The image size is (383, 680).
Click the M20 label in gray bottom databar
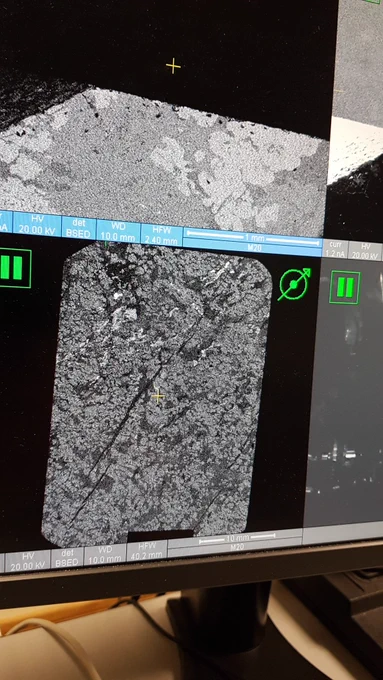236,547
